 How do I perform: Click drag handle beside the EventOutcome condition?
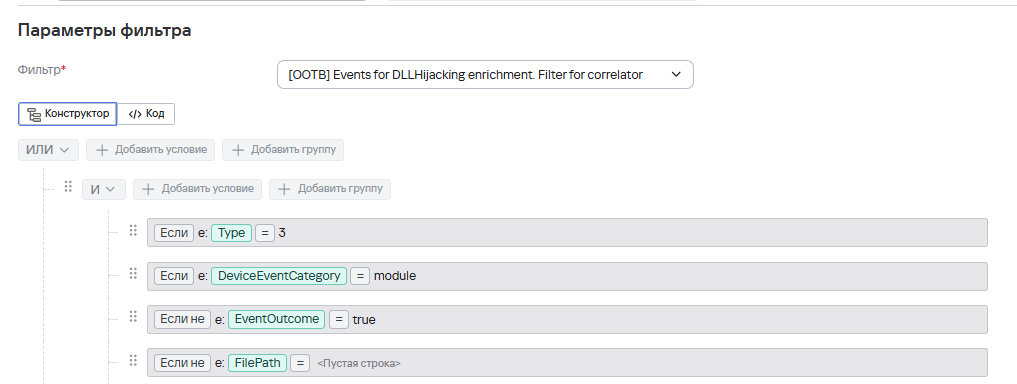[x=133, y=317]
